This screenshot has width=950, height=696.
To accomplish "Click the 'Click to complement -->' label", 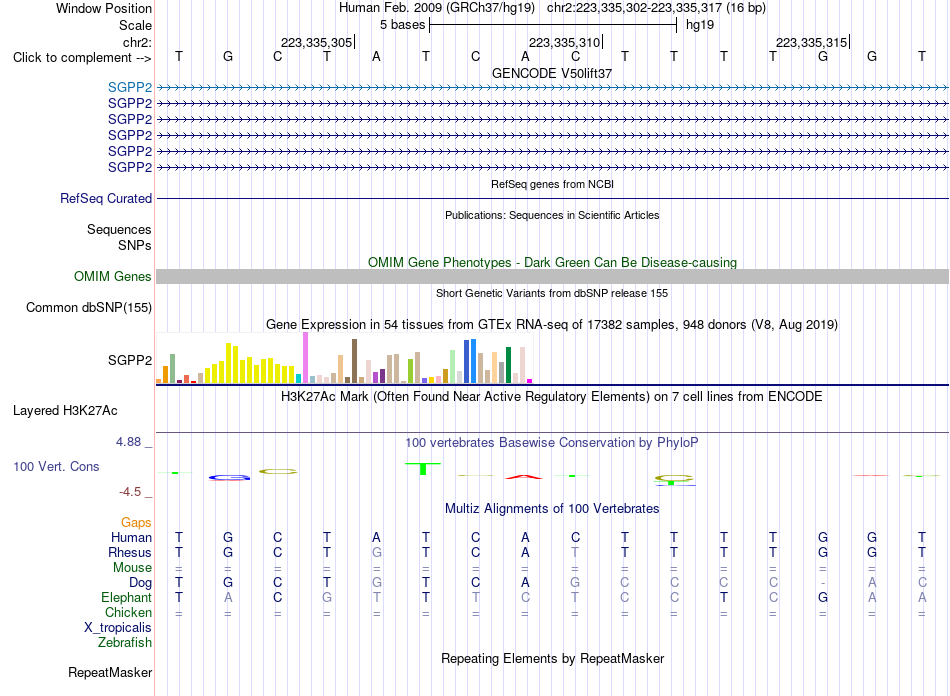I will pos(82,58).
